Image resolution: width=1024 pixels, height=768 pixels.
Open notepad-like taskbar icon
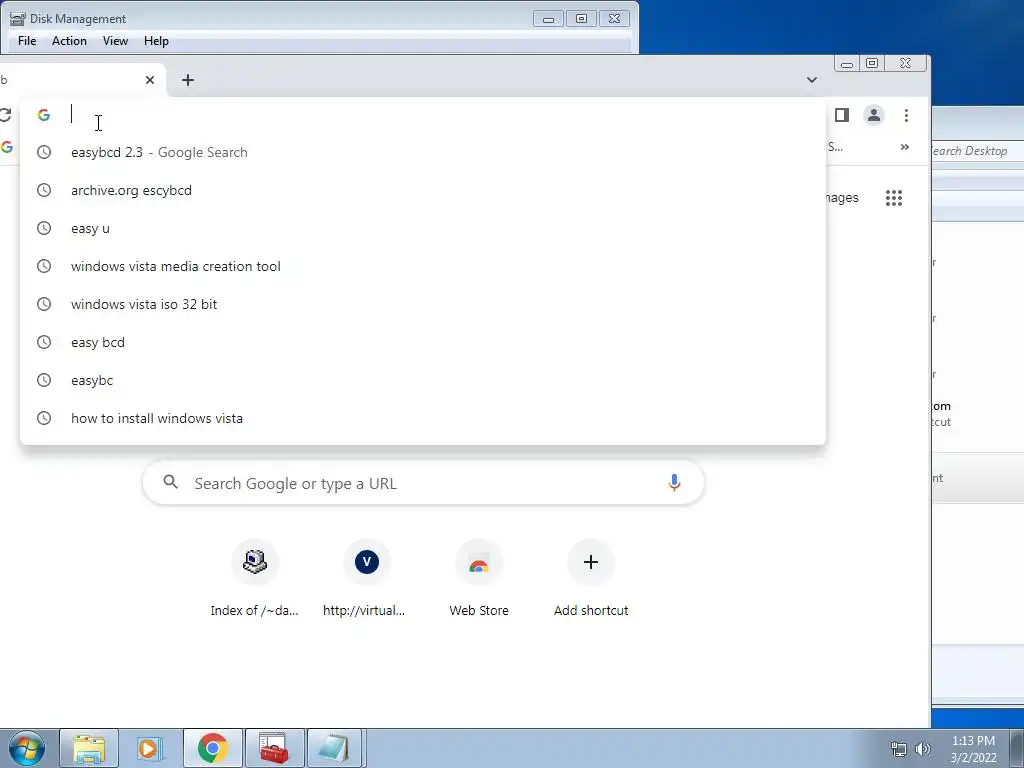pos(334,748)
